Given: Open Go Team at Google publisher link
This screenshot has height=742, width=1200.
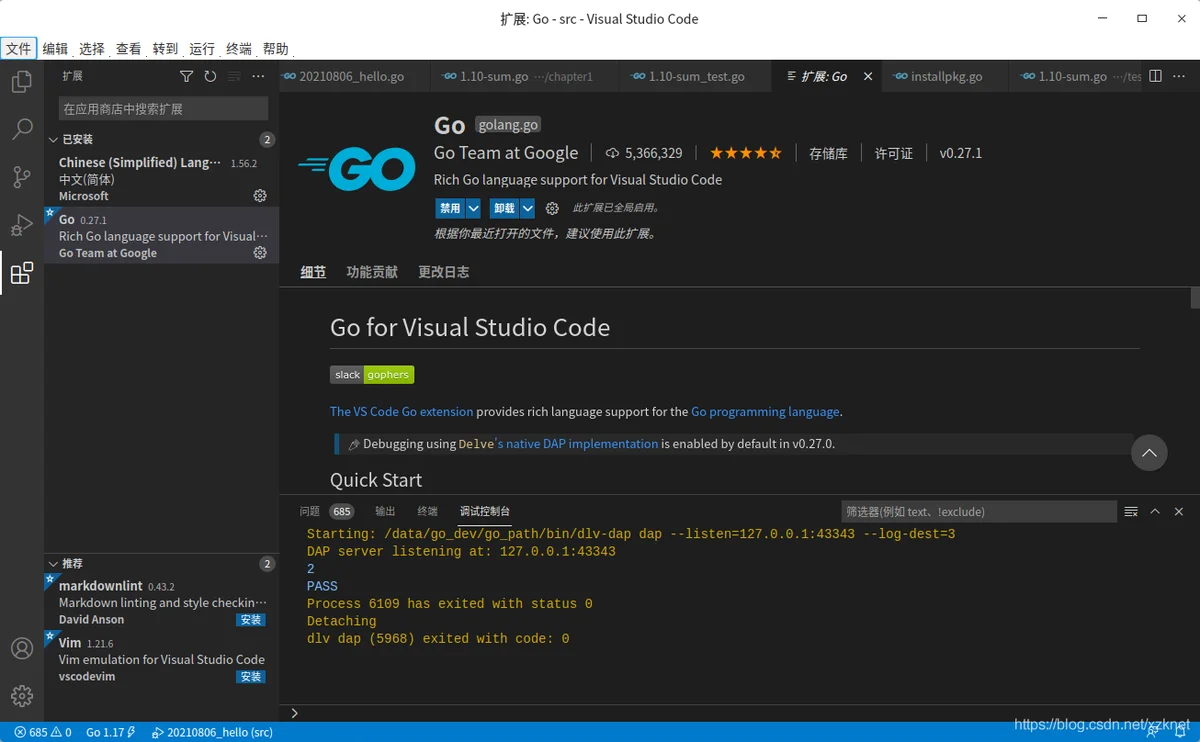Looking at the screenshot, I should click(x=506, y=153).
